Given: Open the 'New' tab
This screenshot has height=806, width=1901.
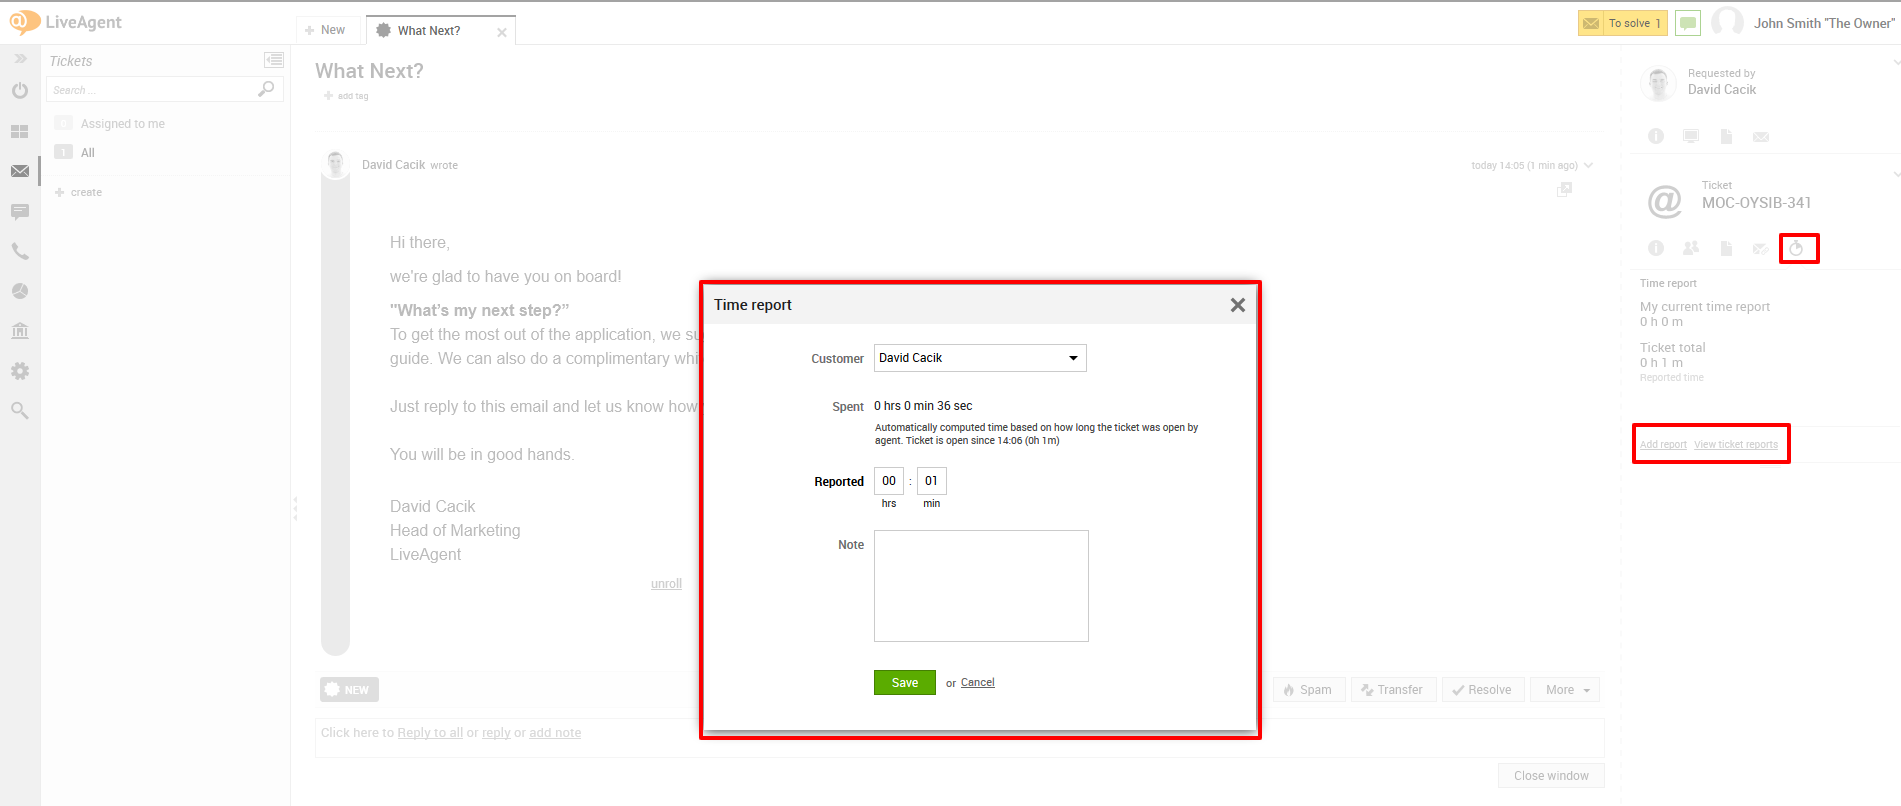Looking at the screenshot, I should click(x=325, y=30).
